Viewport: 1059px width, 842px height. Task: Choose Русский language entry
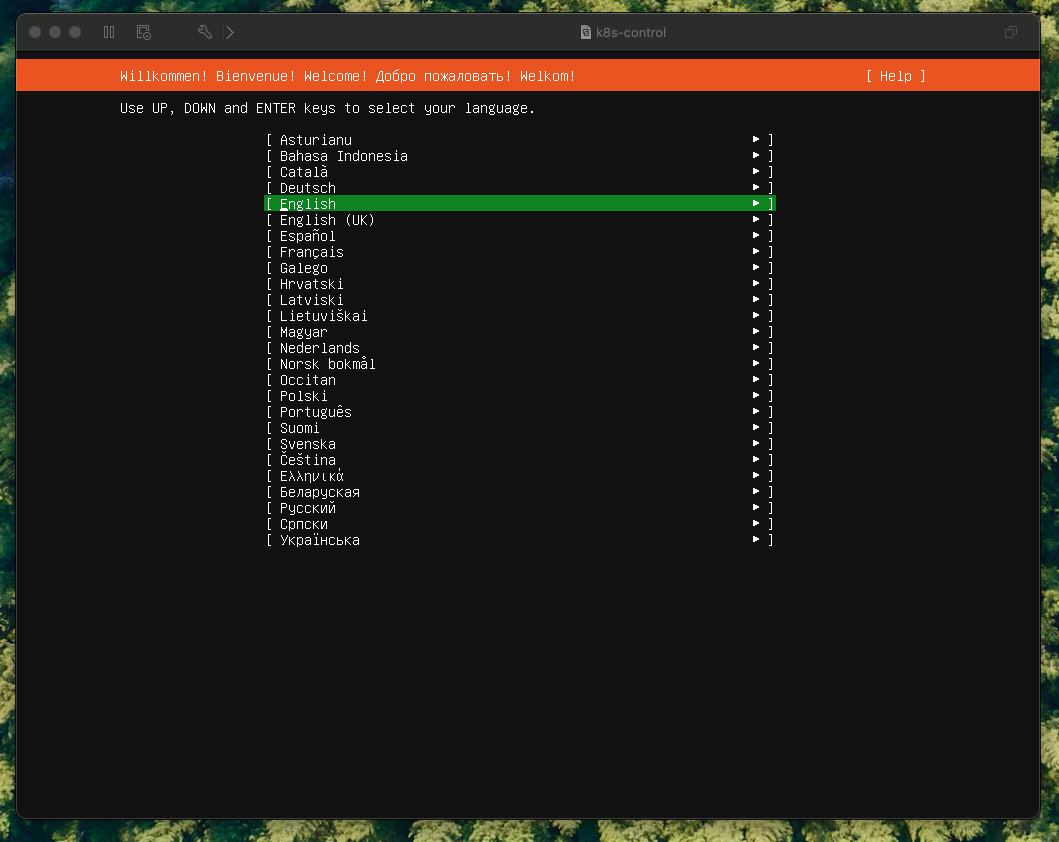(x=308, y=508)
